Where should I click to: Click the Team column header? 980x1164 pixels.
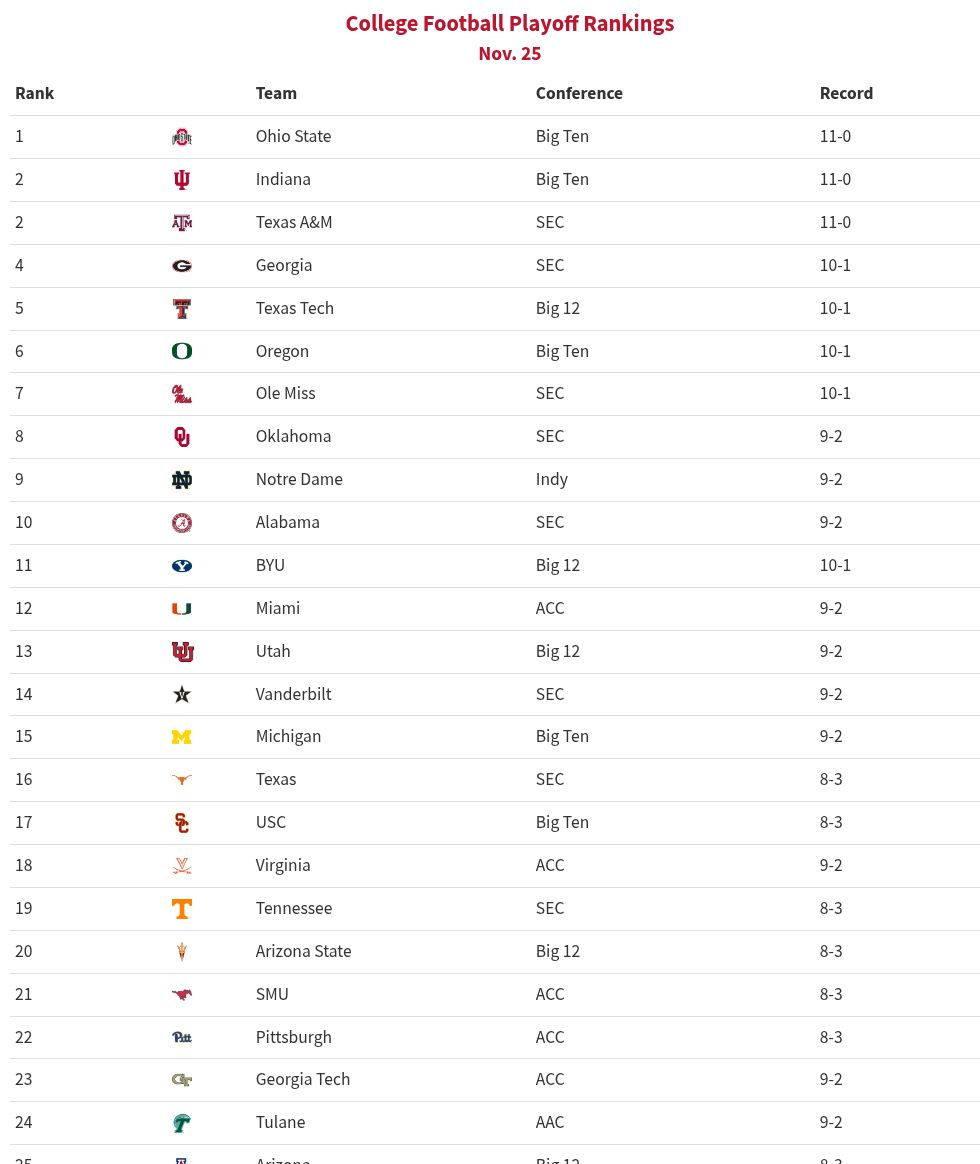click(276, 93)
